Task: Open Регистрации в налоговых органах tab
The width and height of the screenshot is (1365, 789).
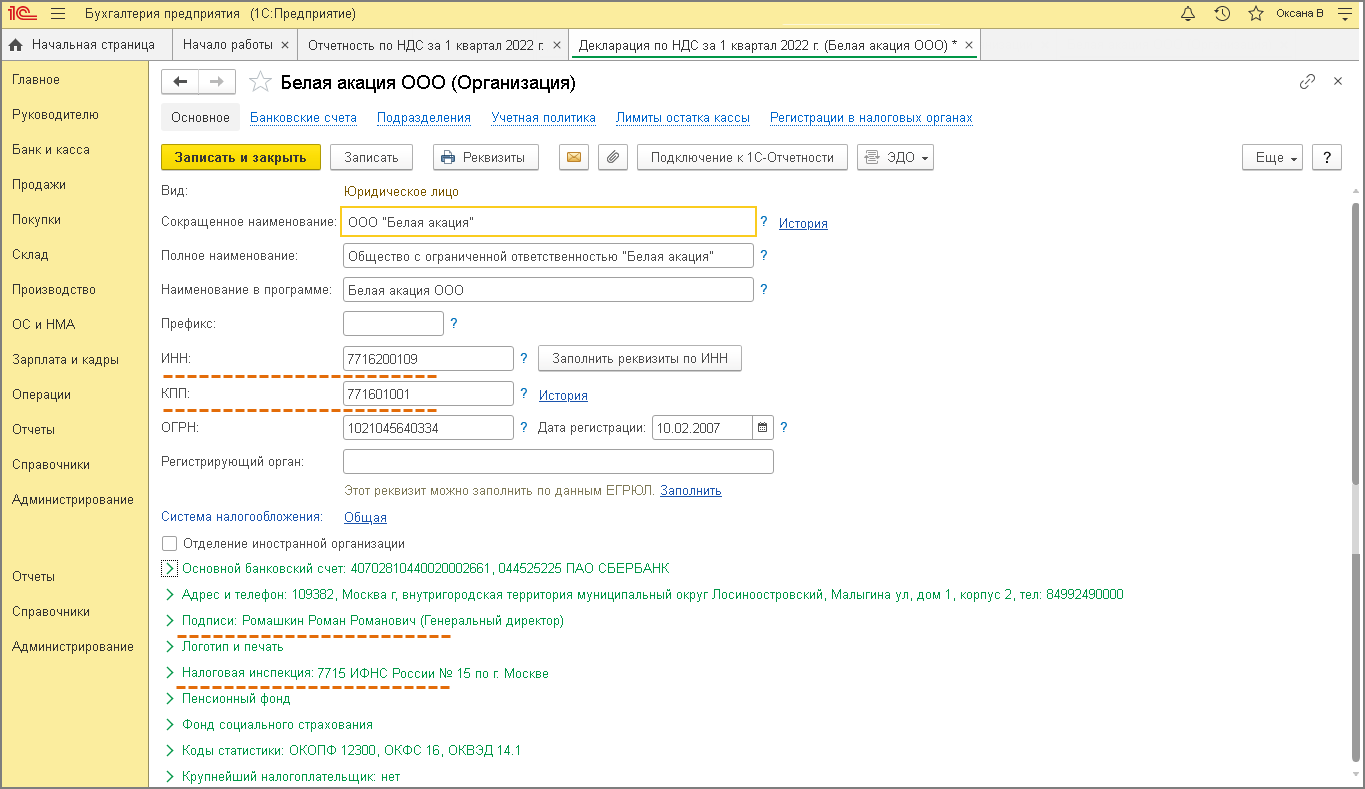Action: 871,118
